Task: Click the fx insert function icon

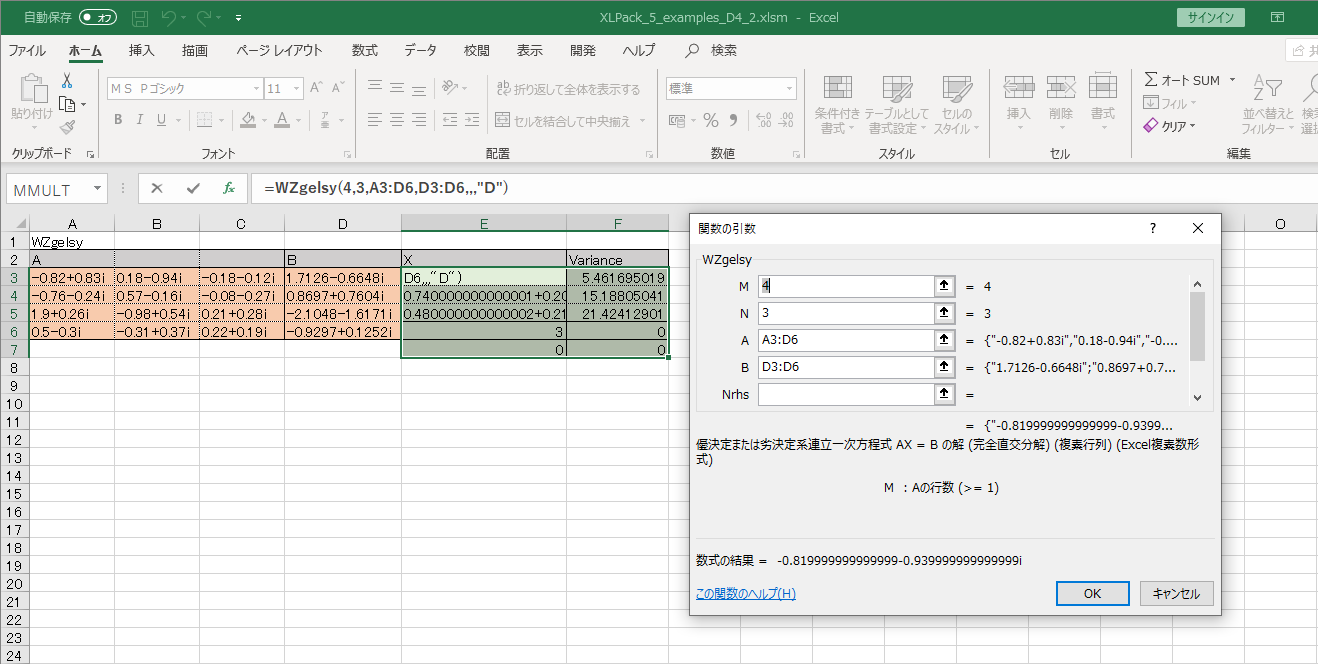Action: [x=229, y=188]
